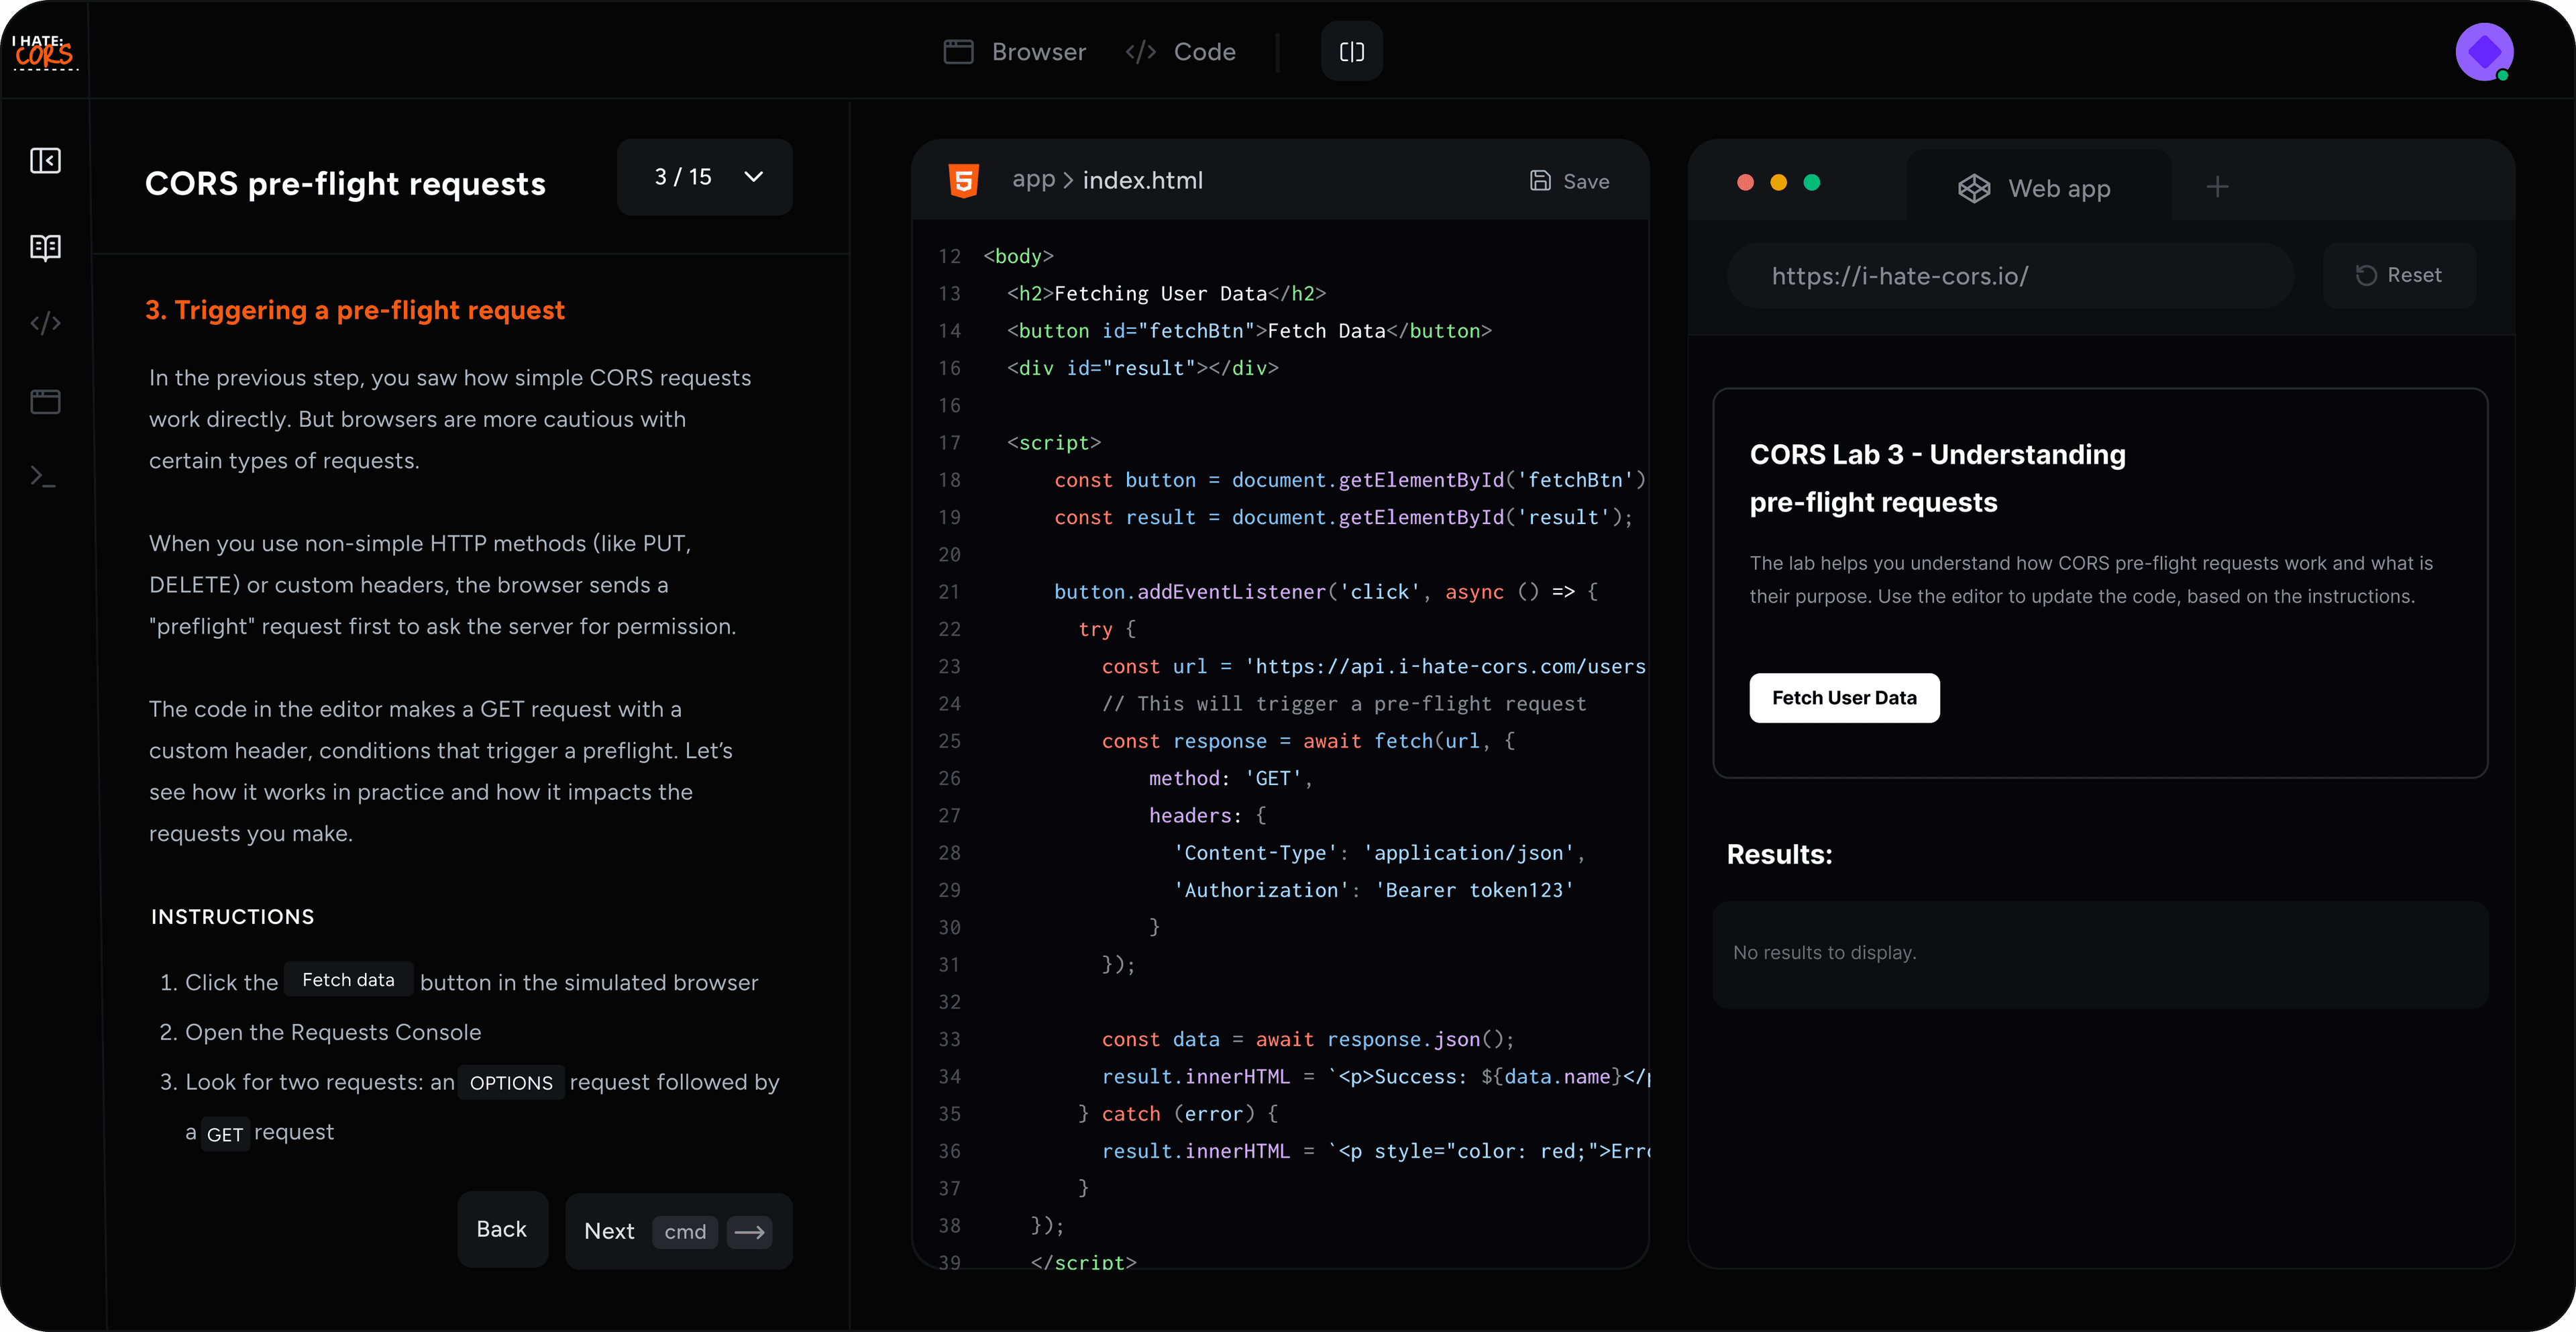Open the app breadcrumb above the code
The height and width of the screenshot is (1332, 2576).
(x=1034, y=180)
